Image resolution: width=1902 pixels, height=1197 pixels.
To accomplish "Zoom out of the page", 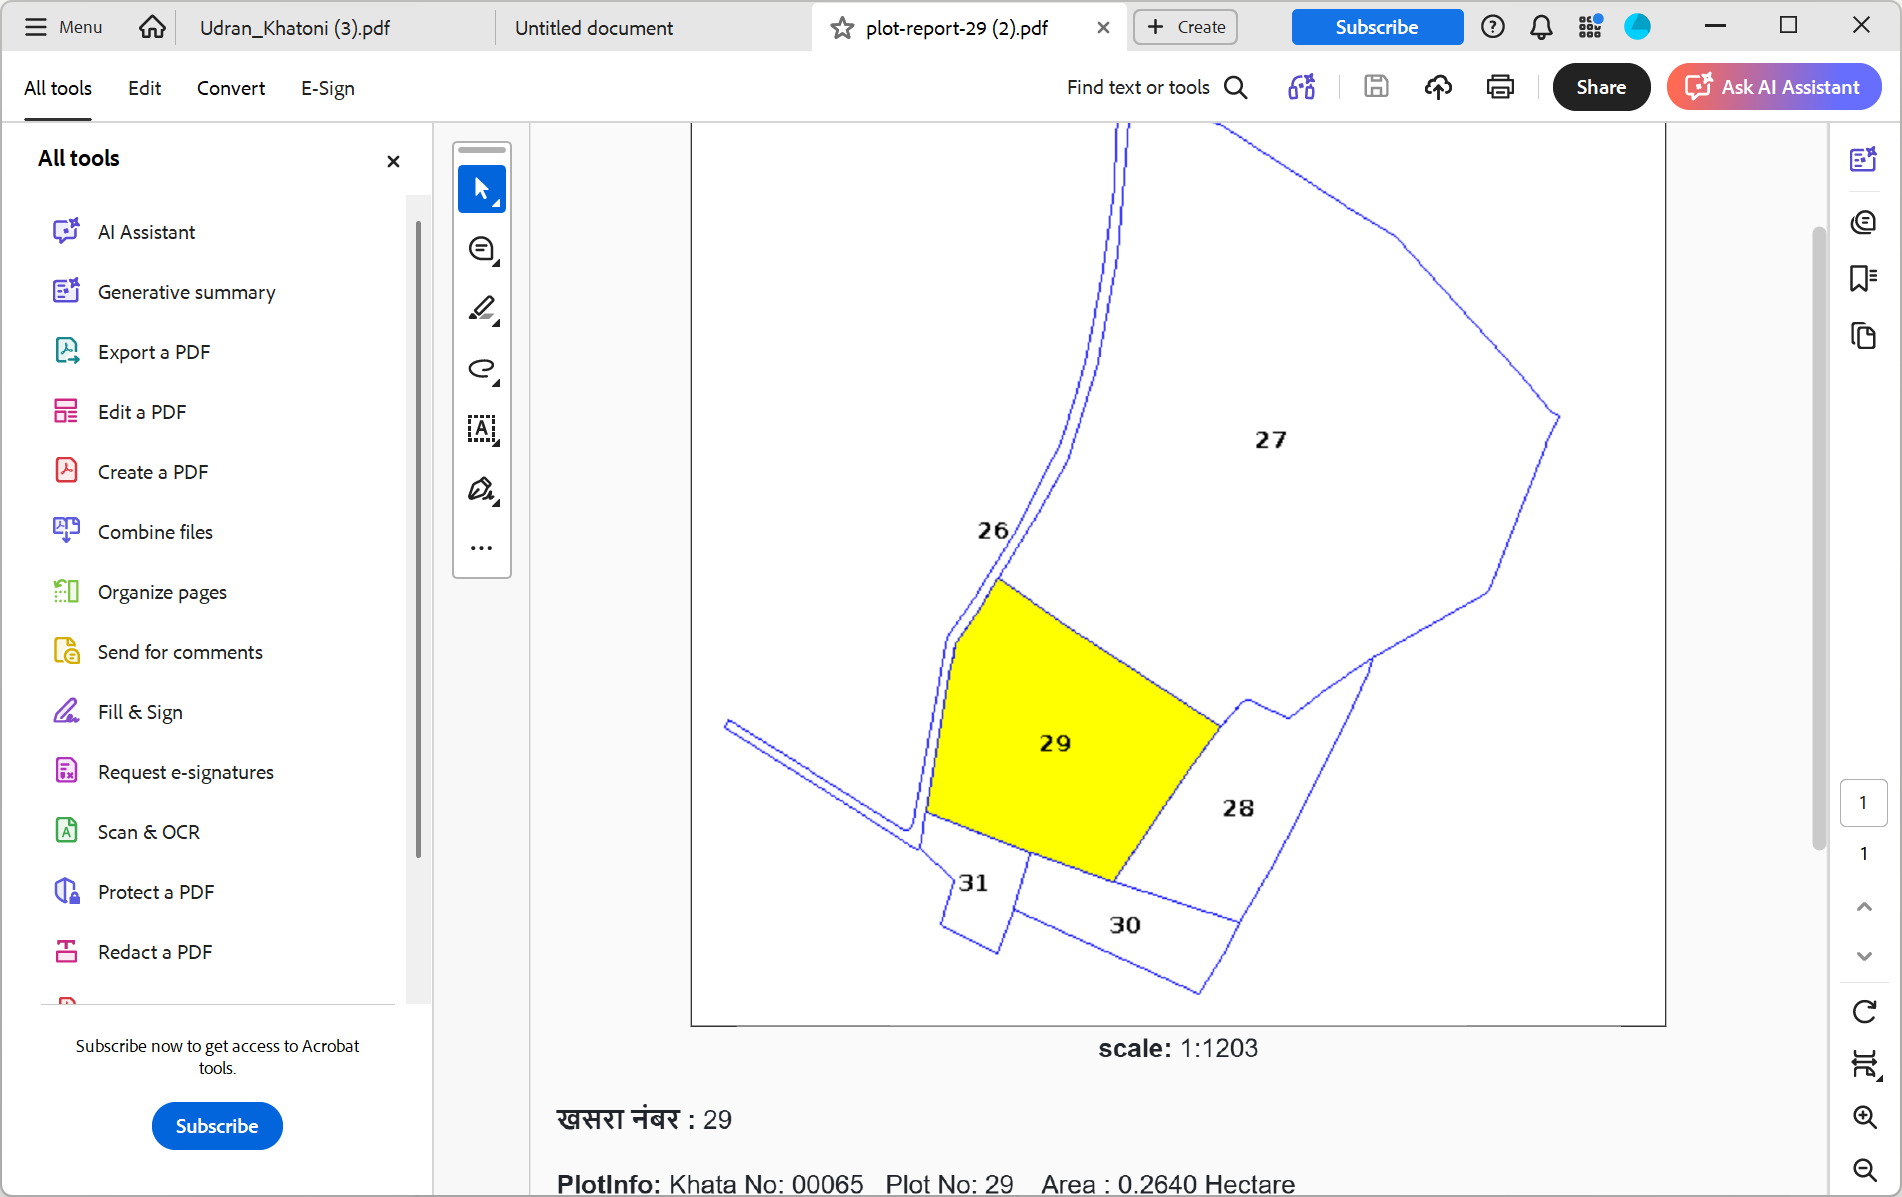I will 1864,1169.
